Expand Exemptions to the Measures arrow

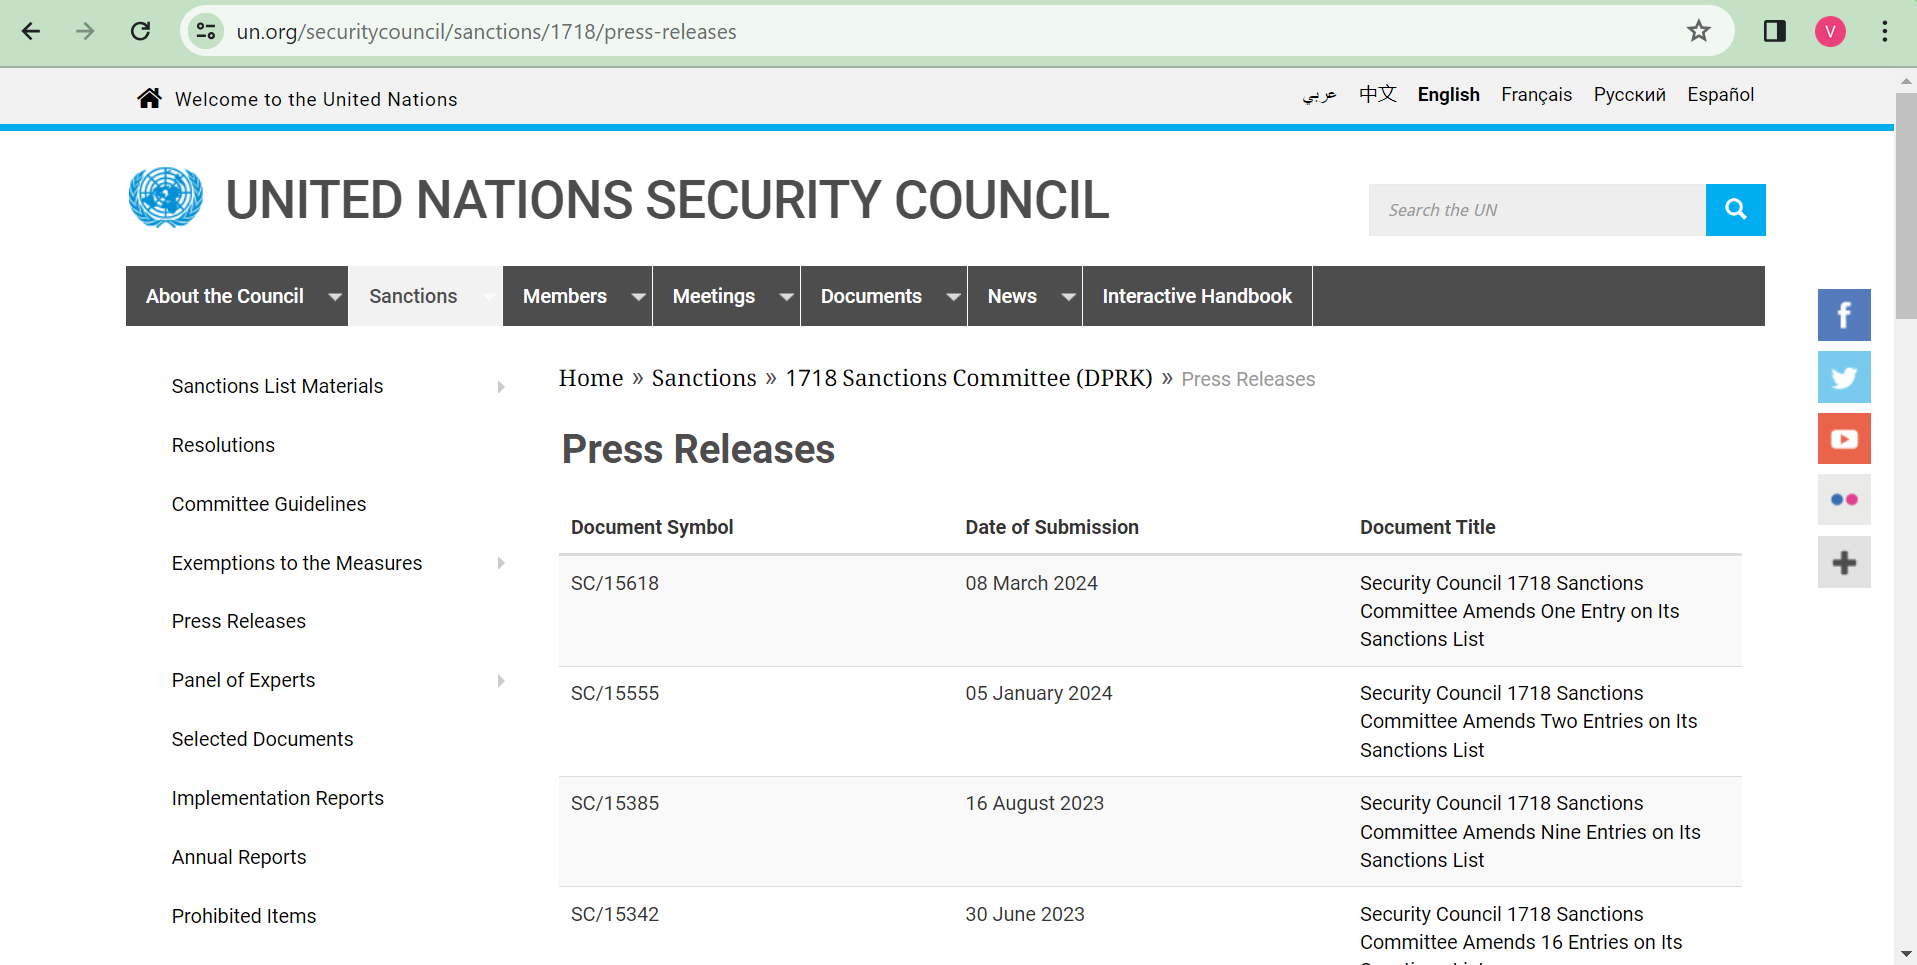click(x=501, y=563)
